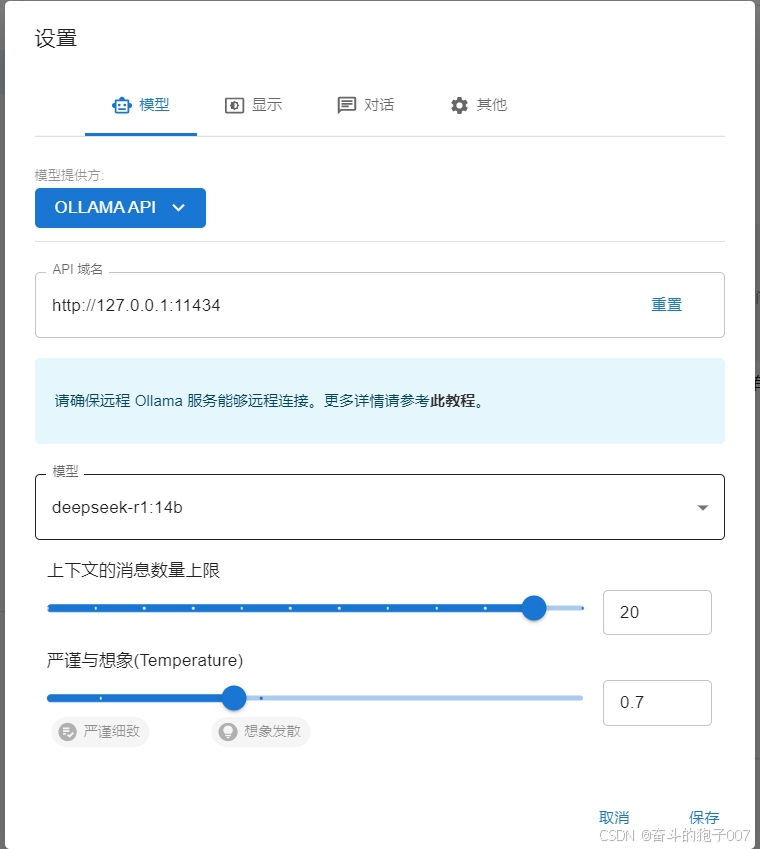
Task: Switch to the 模型 tab
Action: click(x=141, y=105)
